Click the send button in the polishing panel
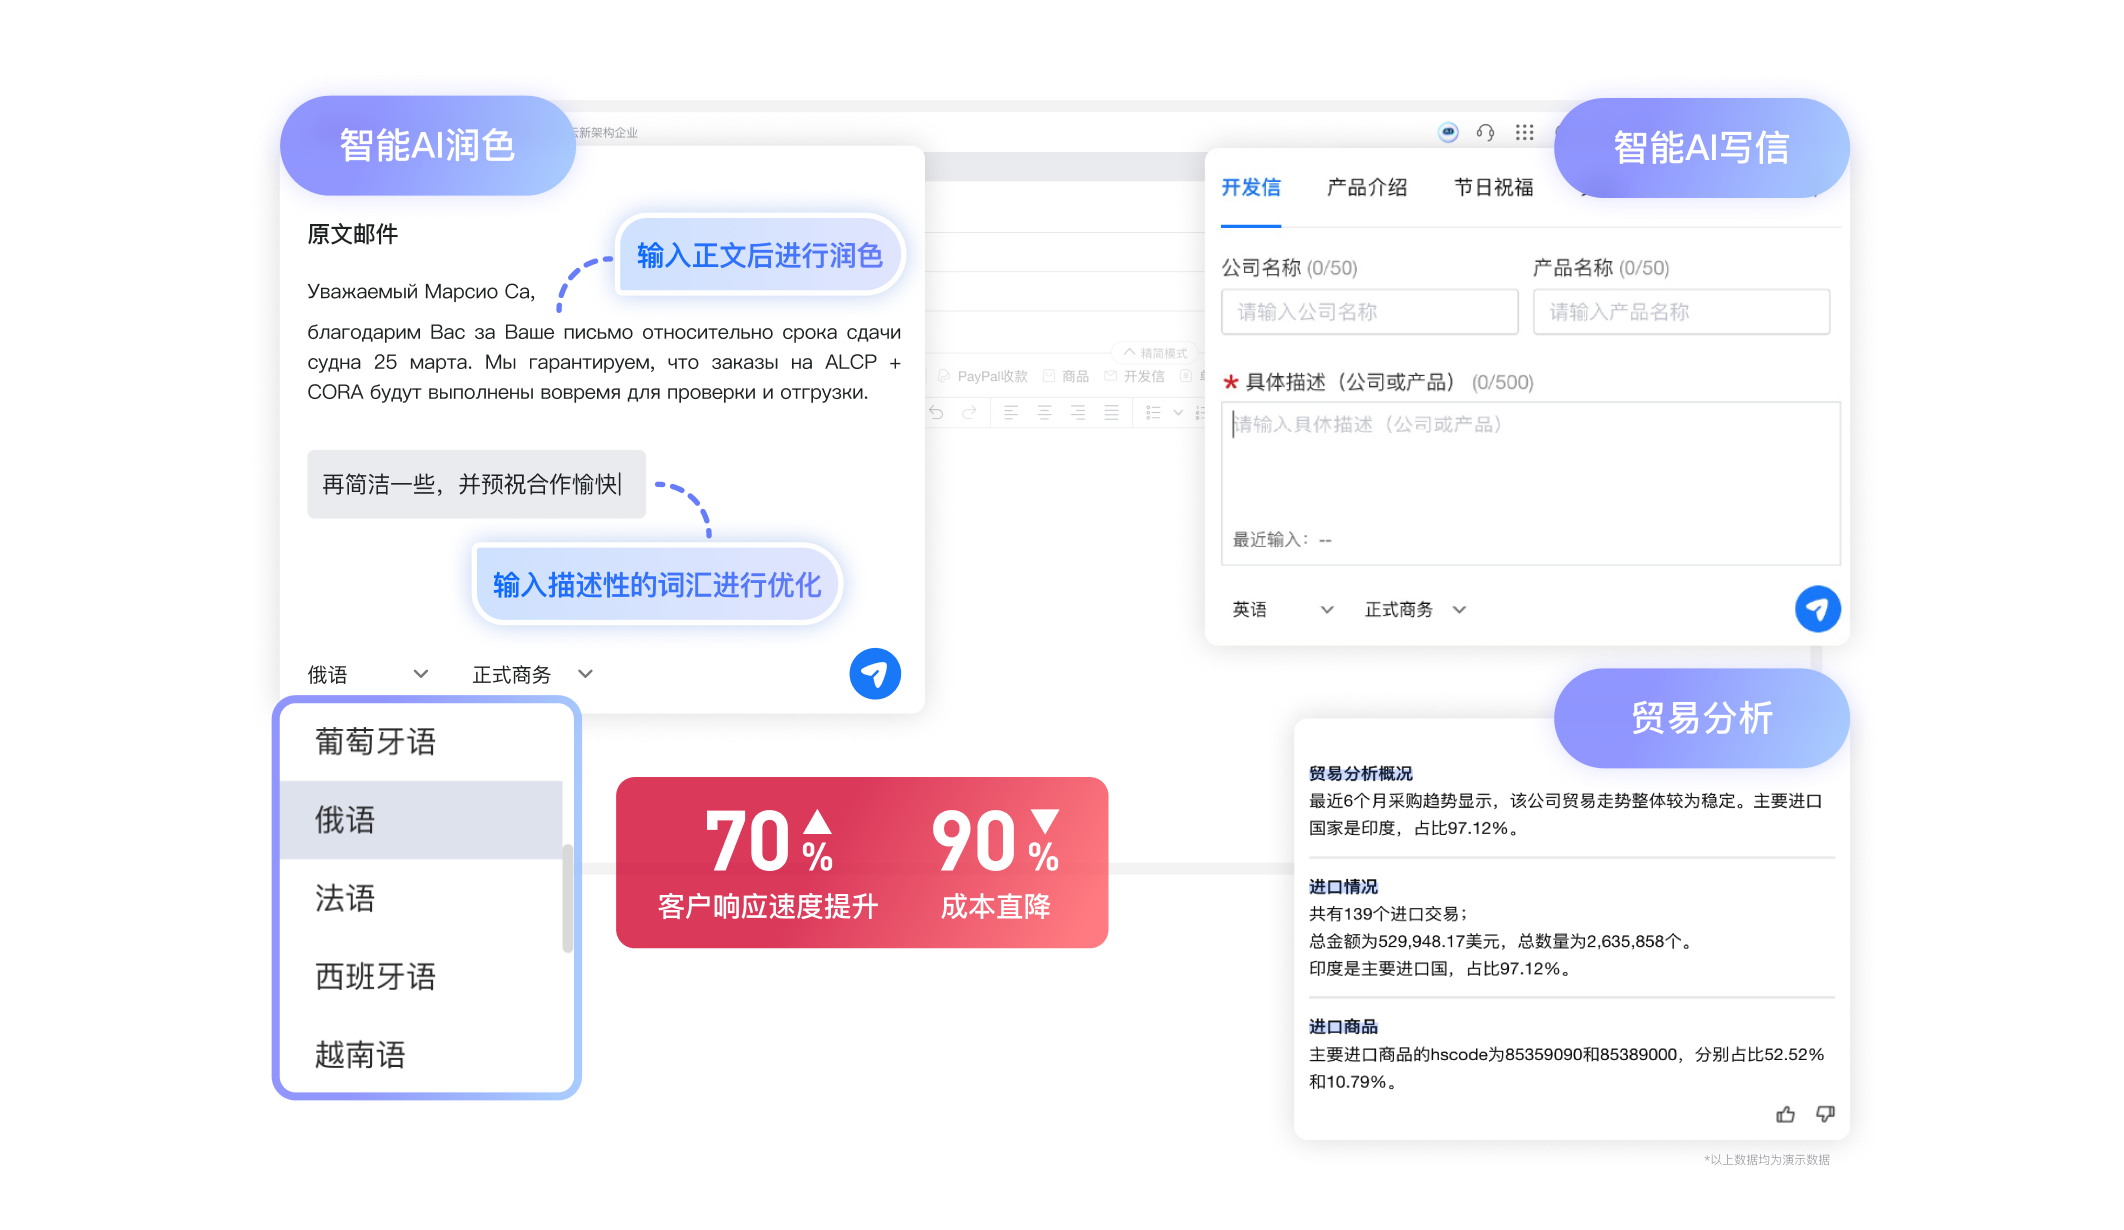Viewport: 2124px width, 1230px height. [874, 674]
